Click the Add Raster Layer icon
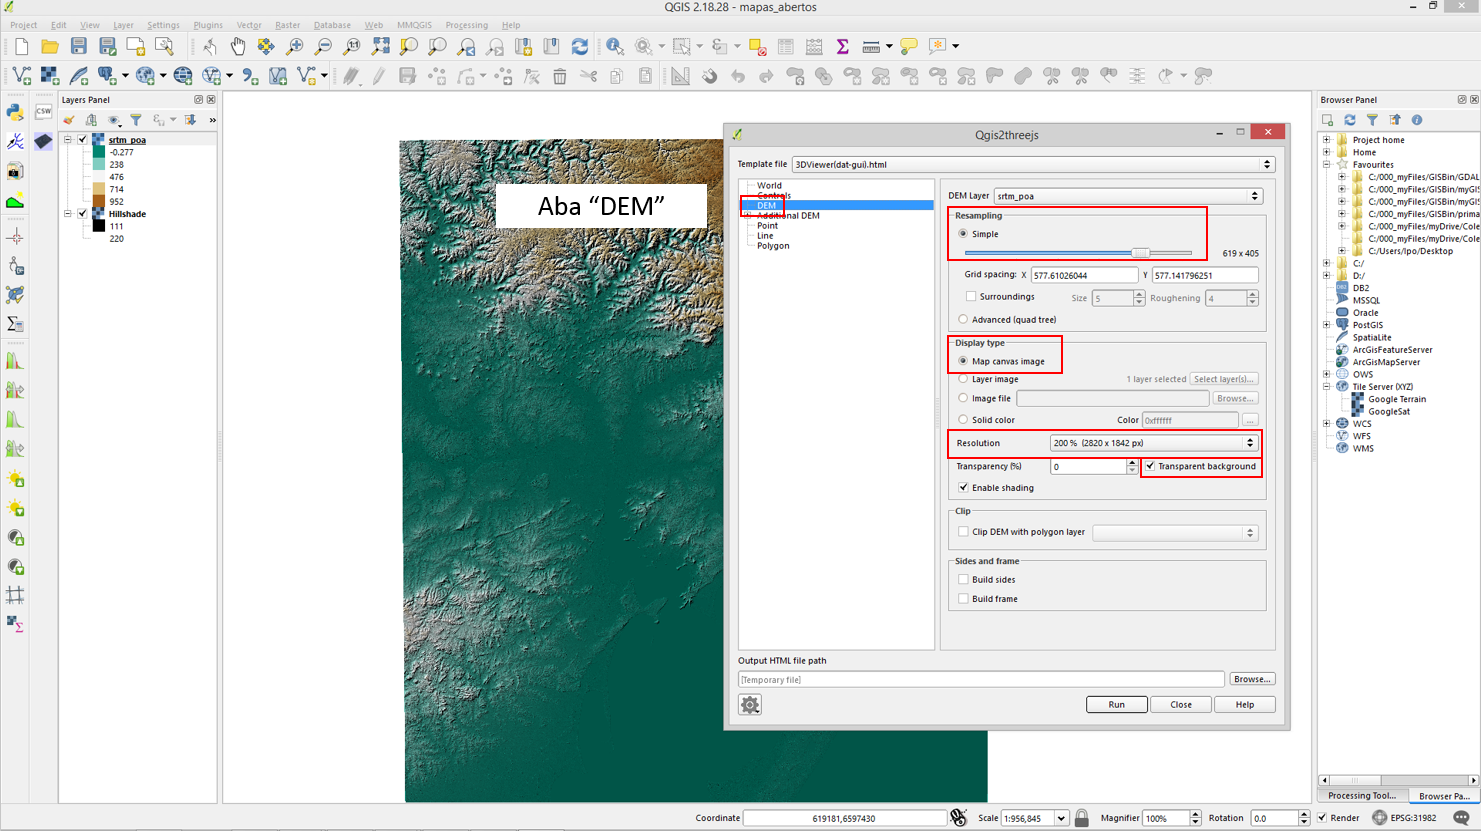 [x=49, y=76]
